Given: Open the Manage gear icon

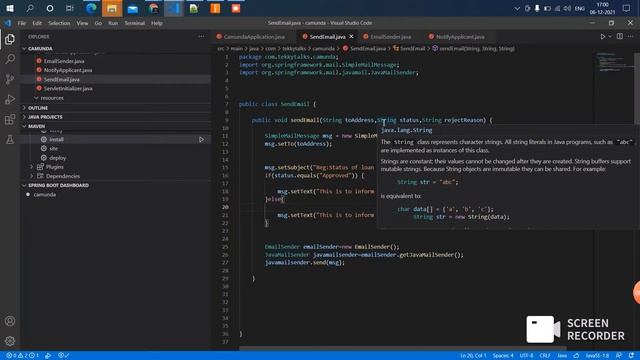Looking at the screenshot, I should [x=10, y=341].
